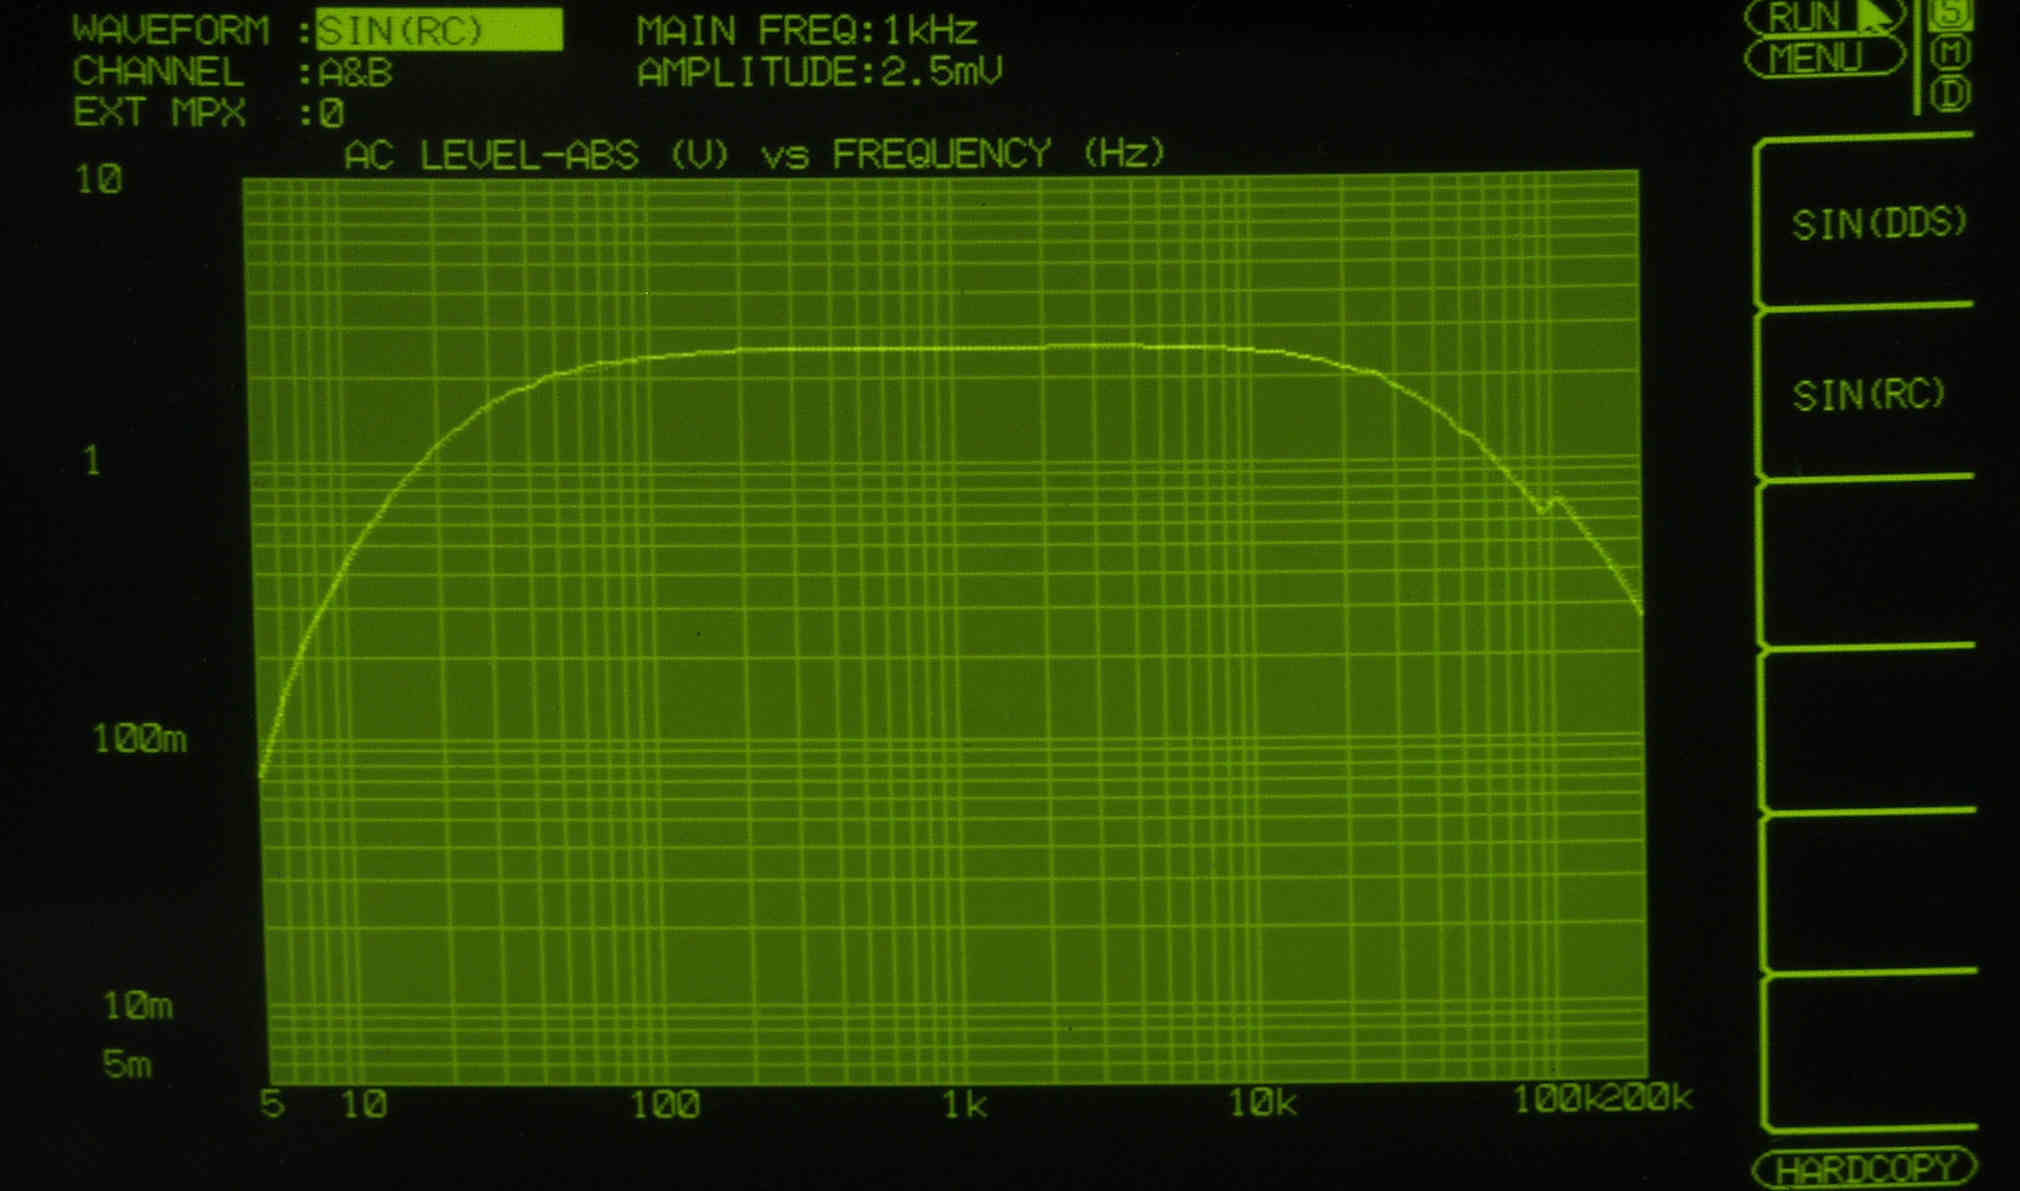Select the SIN(RC) softkey option

click(x=1868, y=395)
